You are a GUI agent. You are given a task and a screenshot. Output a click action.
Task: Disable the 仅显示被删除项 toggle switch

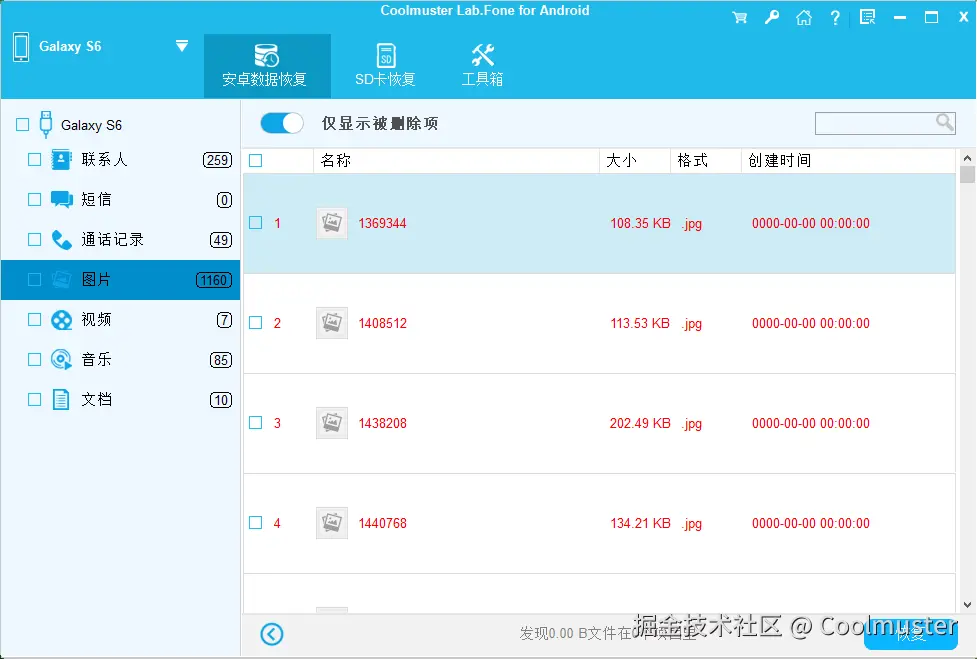tap(281, 122)
